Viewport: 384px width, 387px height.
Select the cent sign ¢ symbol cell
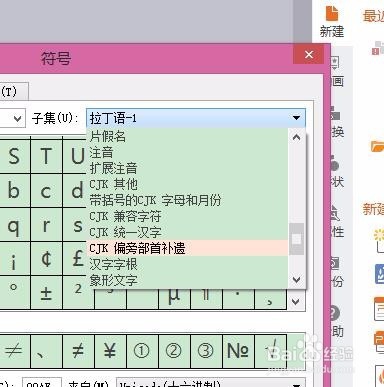[46, 259]
